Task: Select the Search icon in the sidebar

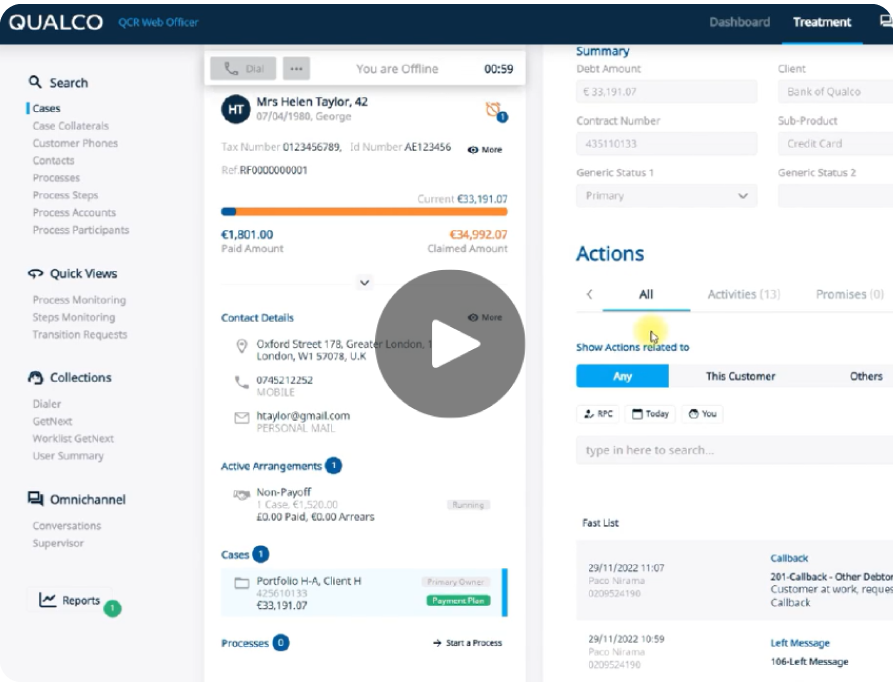Action: [35, 82]
